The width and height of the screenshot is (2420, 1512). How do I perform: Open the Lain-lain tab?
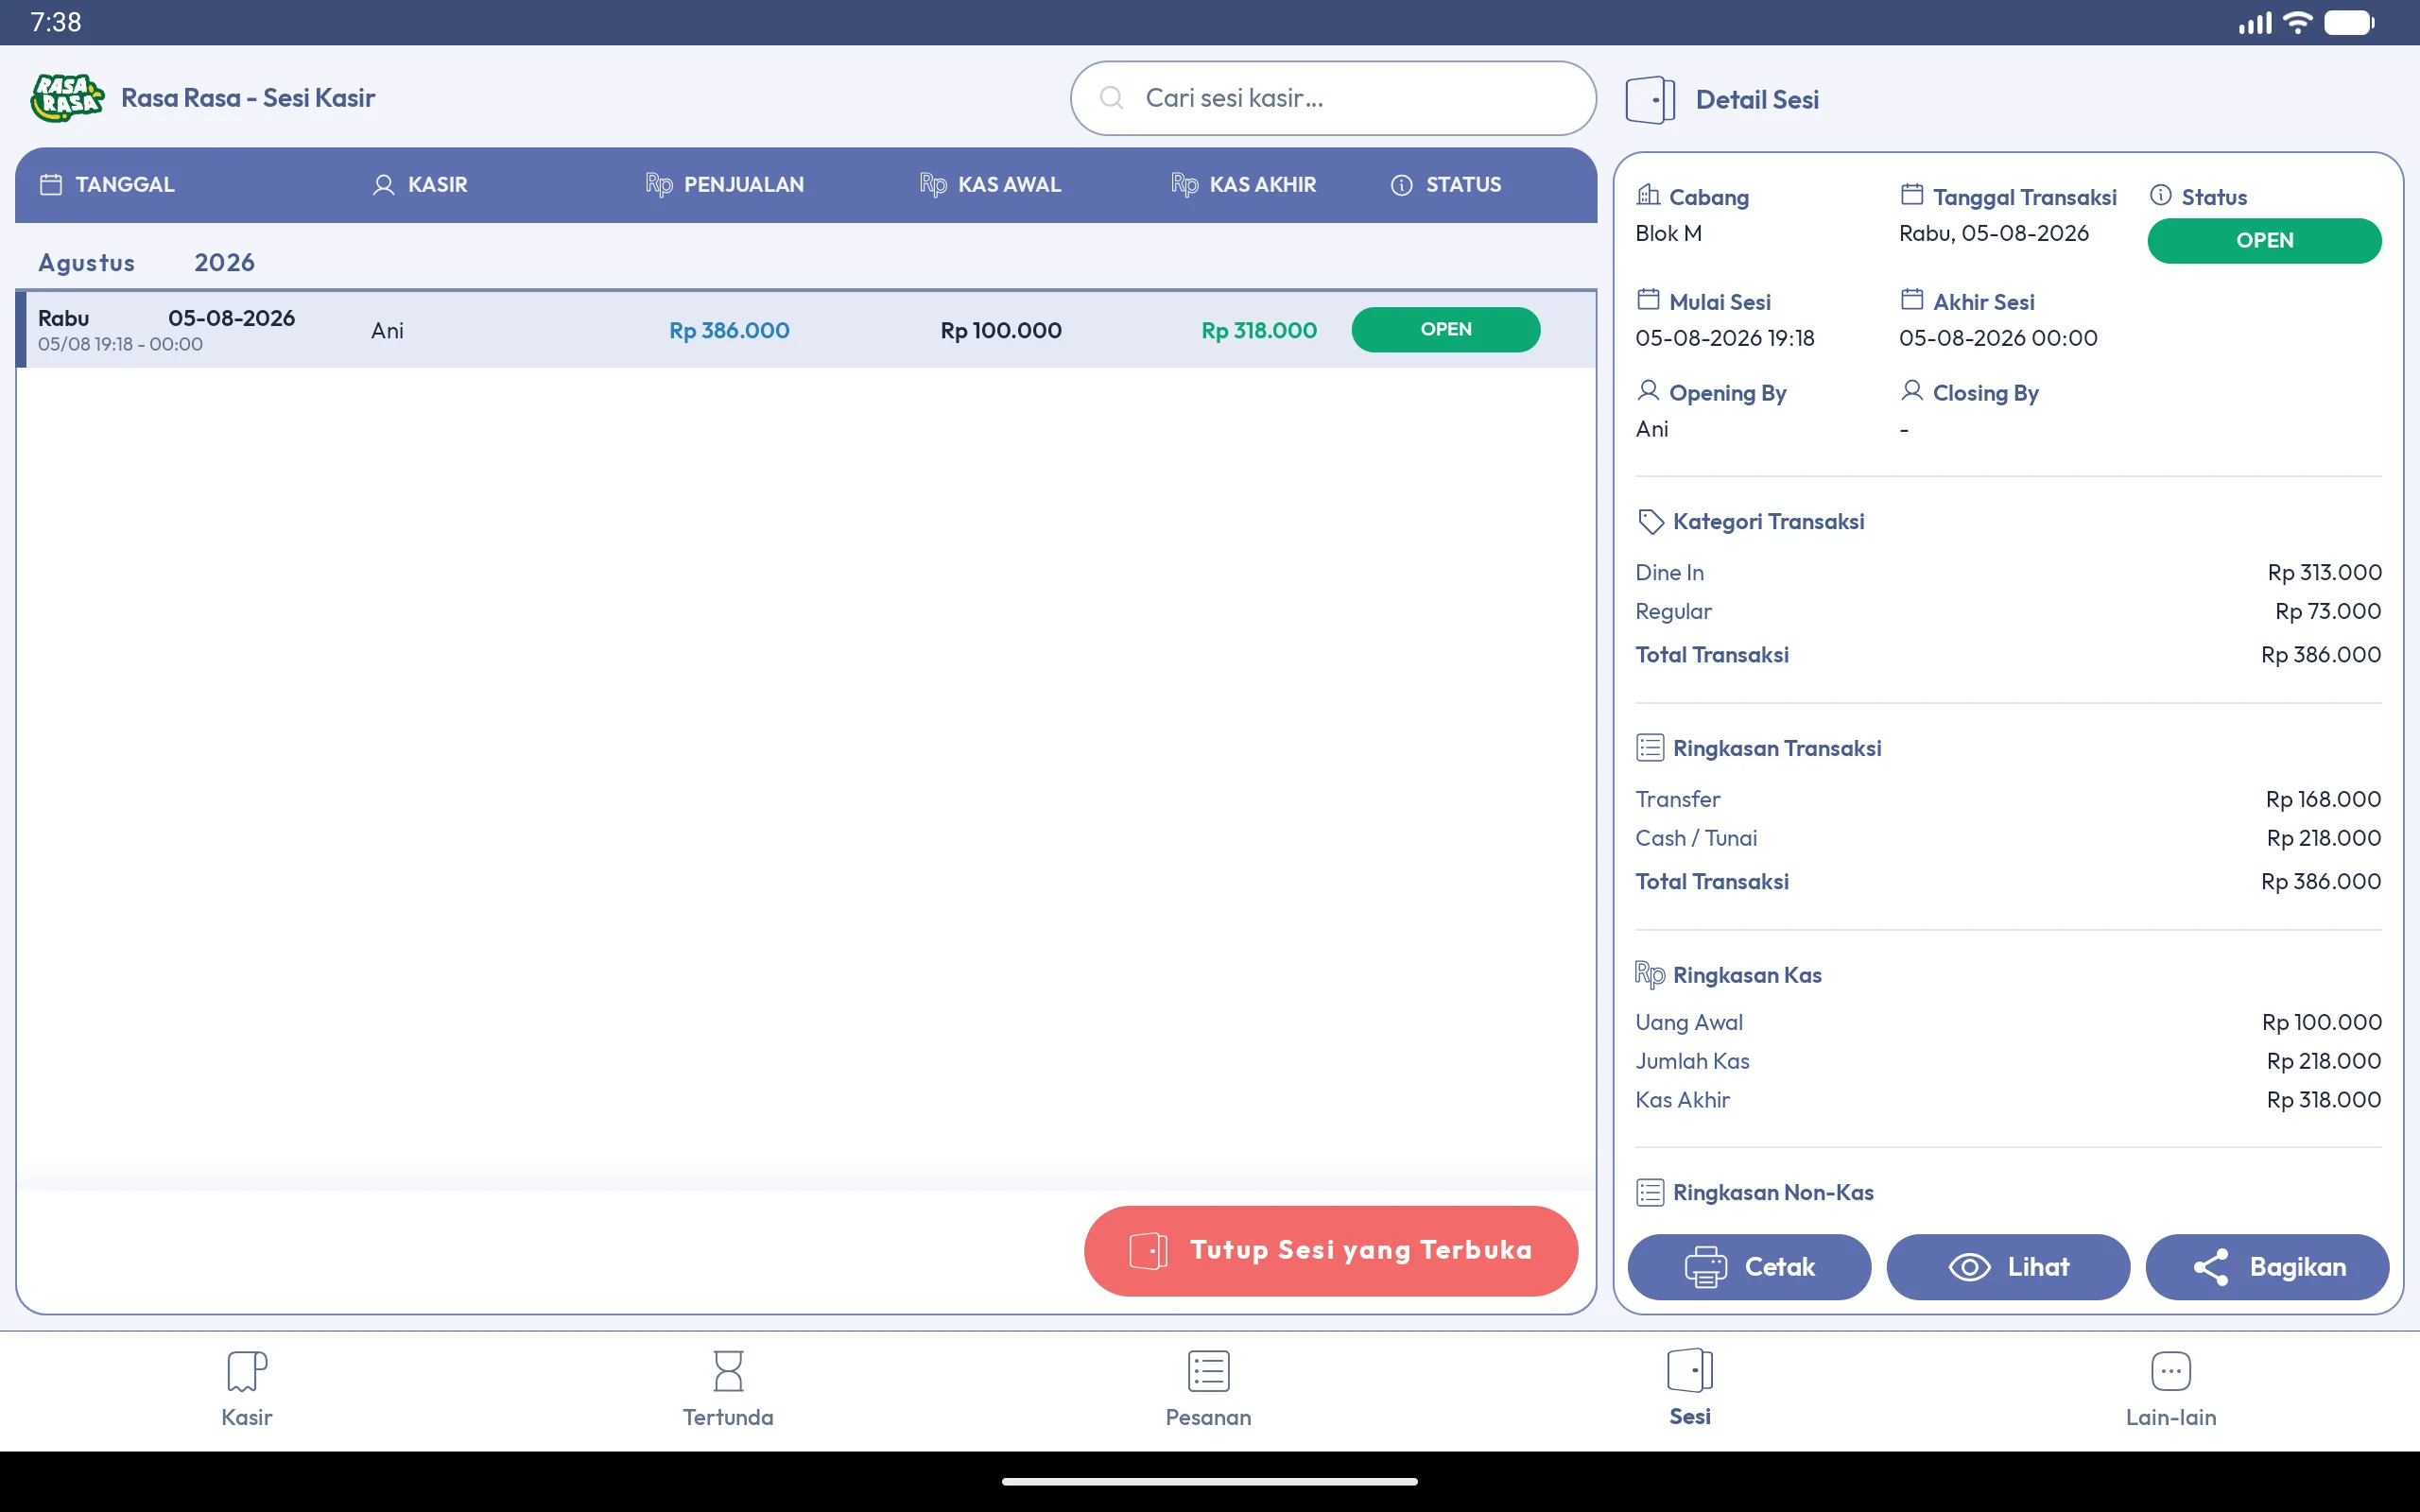tap(2171, 1389)
